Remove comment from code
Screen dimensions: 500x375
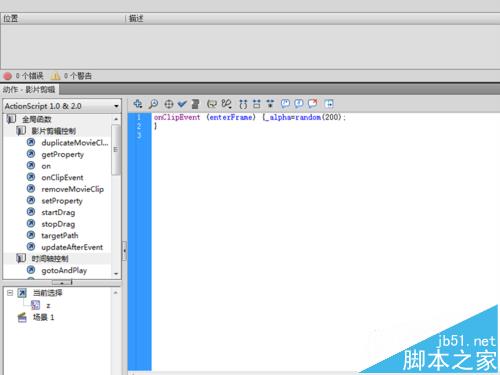click(x=313, y=103)
